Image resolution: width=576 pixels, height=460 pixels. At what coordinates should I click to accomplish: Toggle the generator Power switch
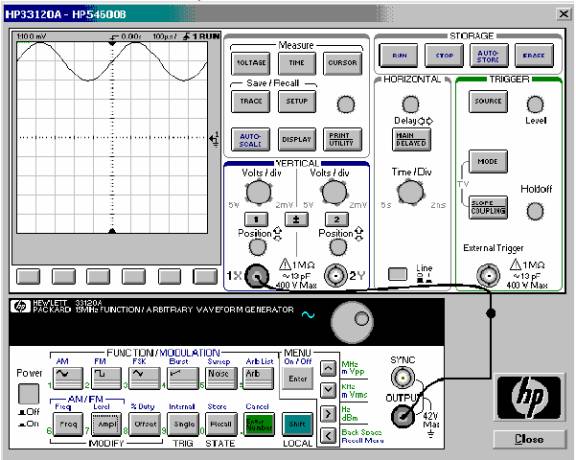28,394
